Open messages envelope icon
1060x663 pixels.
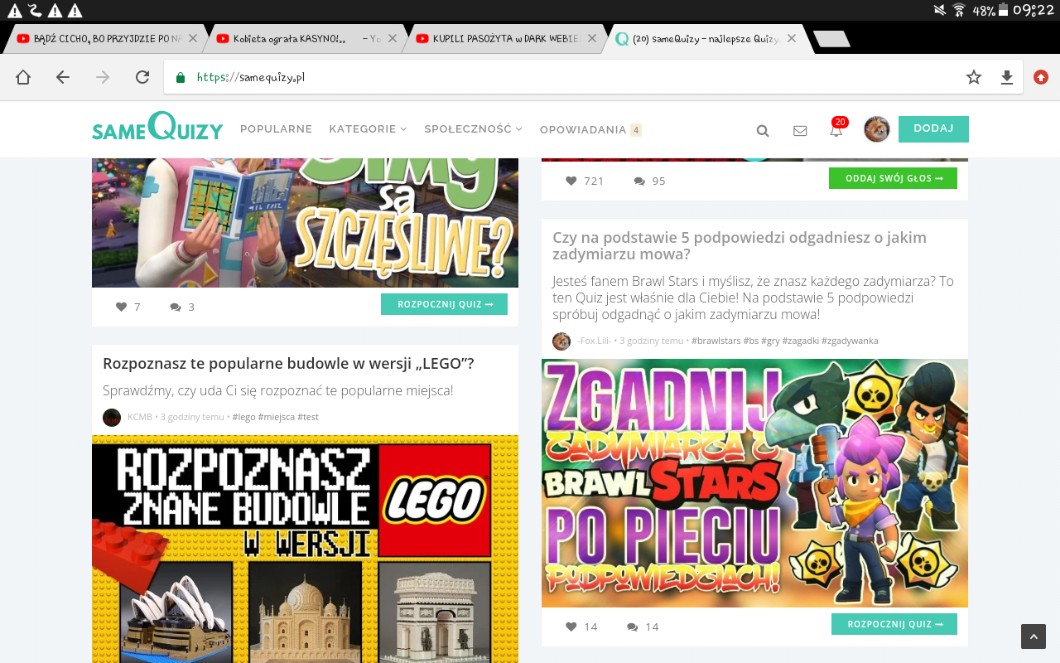pyautogui.click(x=800, y=130)
